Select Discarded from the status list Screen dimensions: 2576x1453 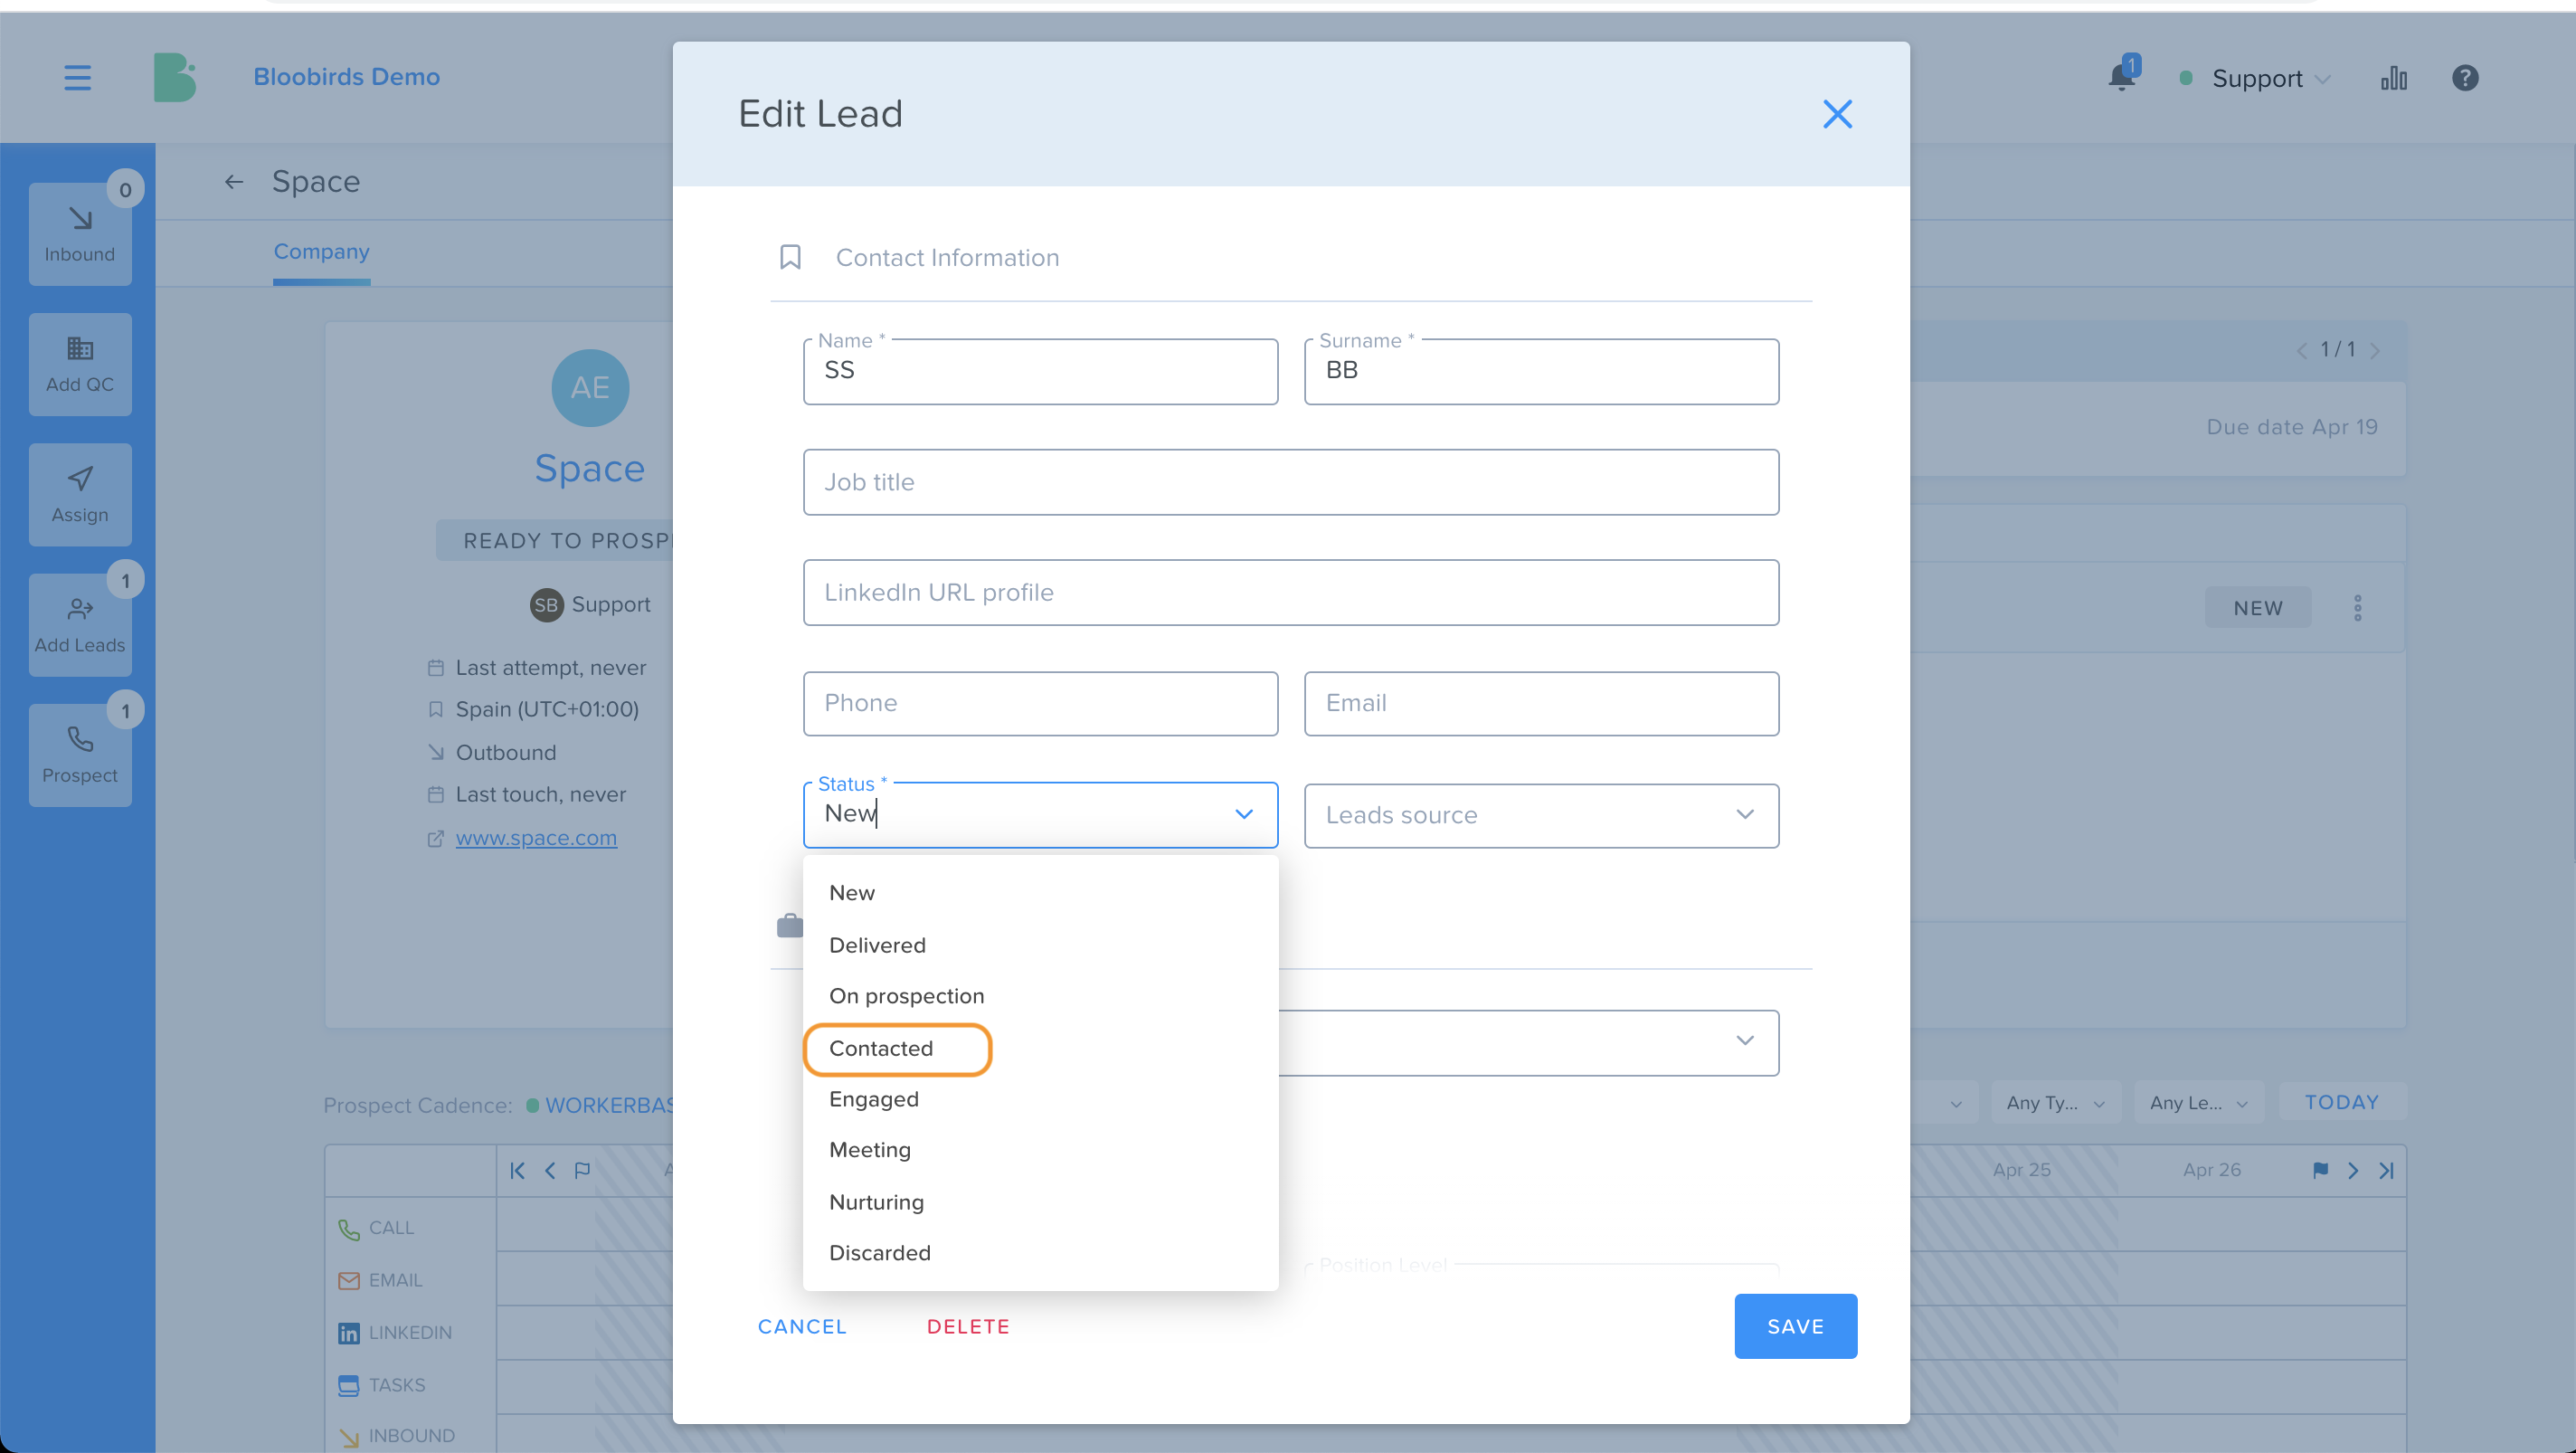click(1040, 1253)
